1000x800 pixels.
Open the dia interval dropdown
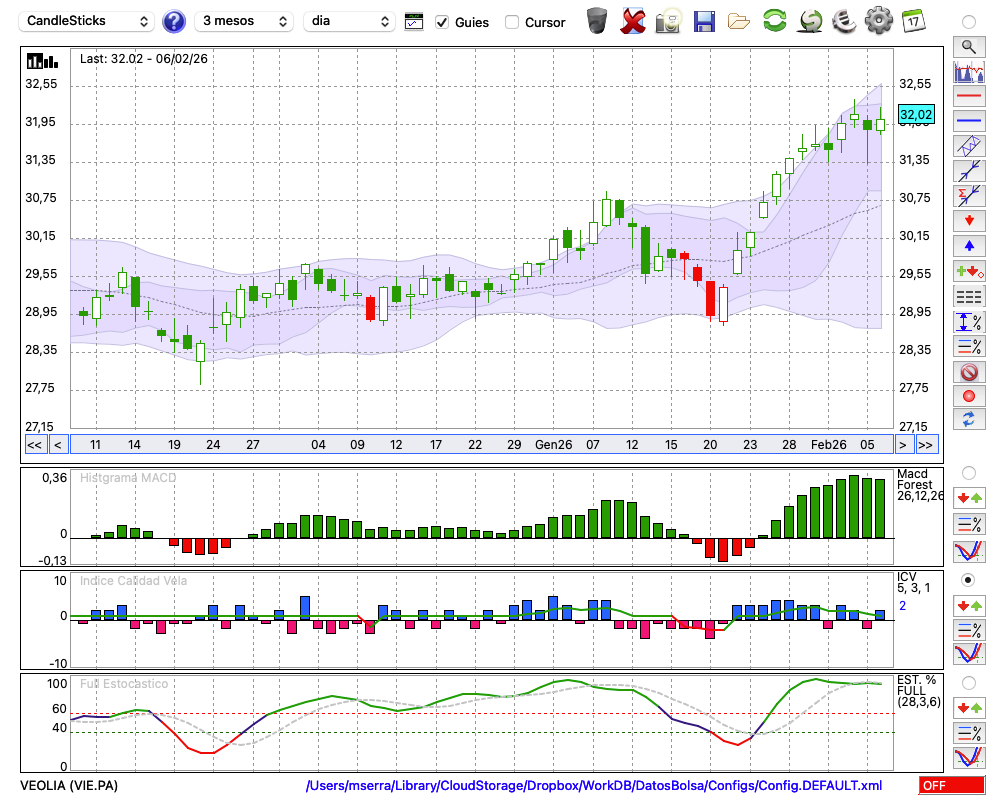coord(349,21)
